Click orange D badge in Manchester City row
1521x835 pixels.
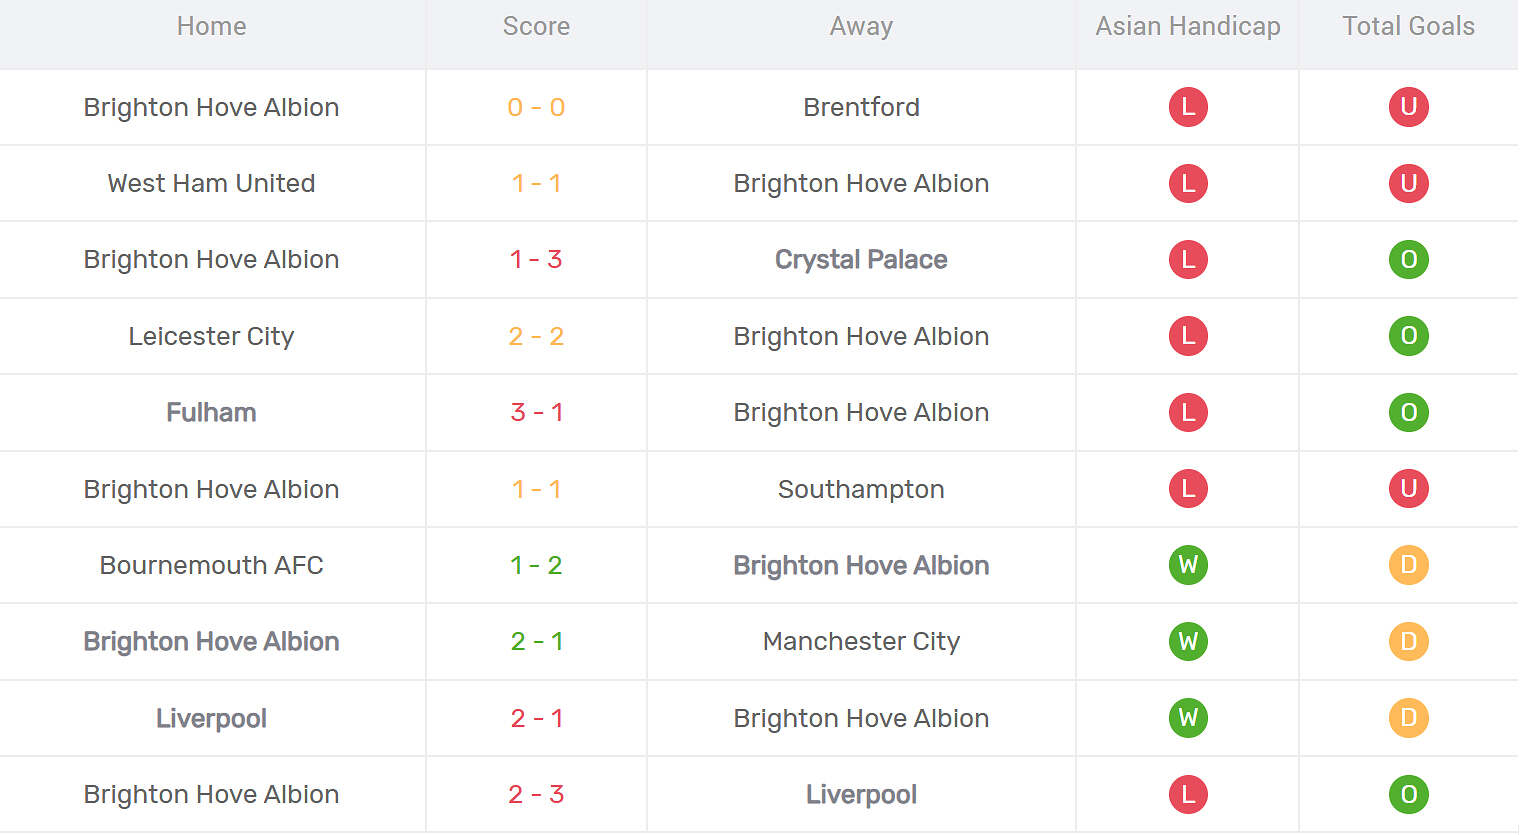pyautogui.click(x=1408, y=641)
